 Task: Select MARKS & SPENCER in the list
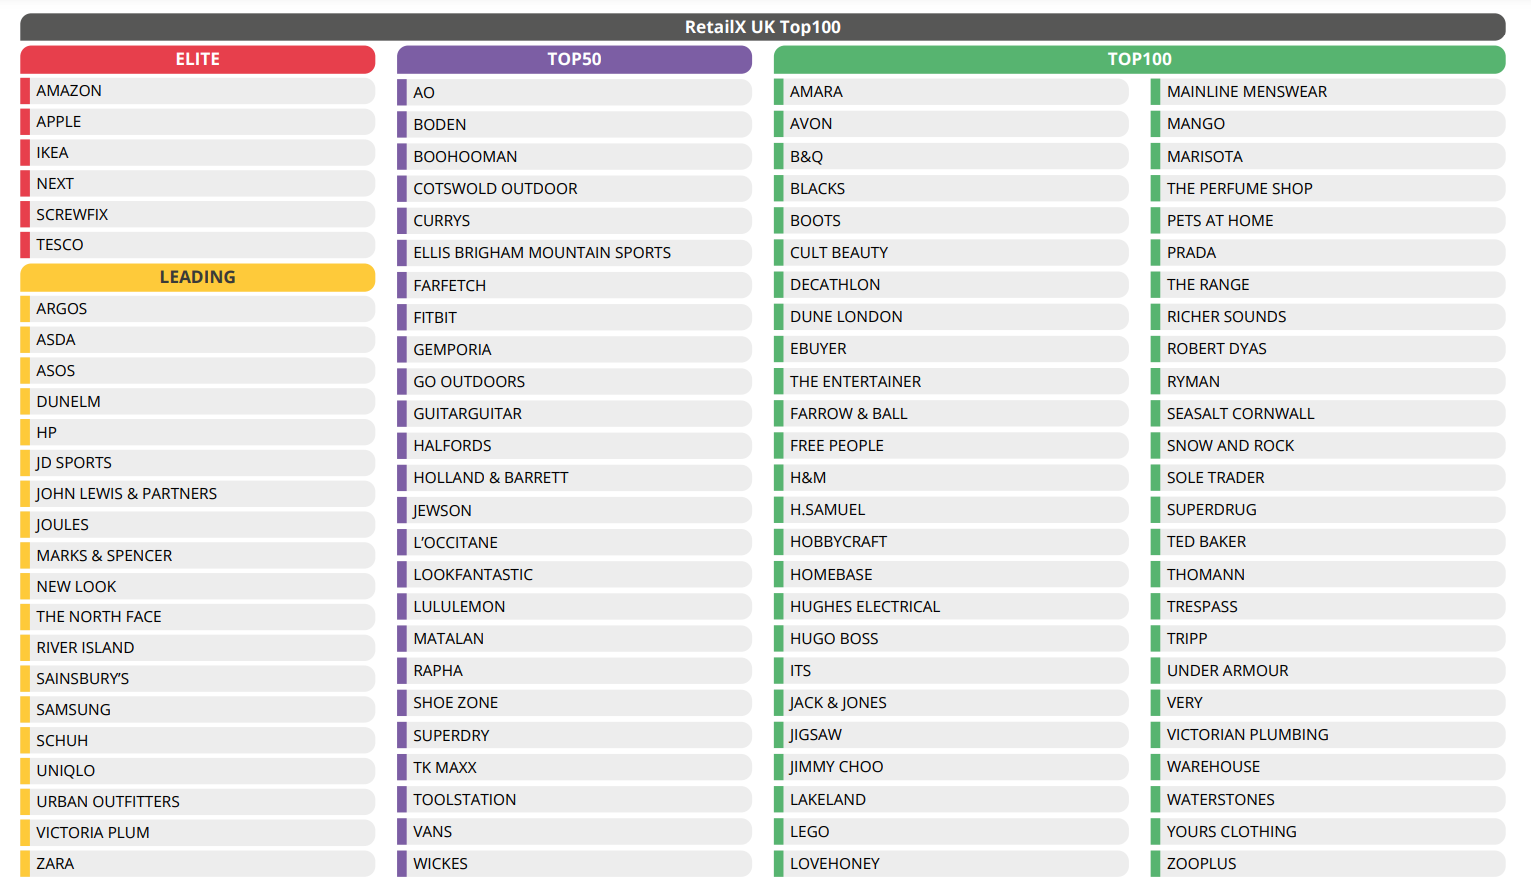(104, 556)
